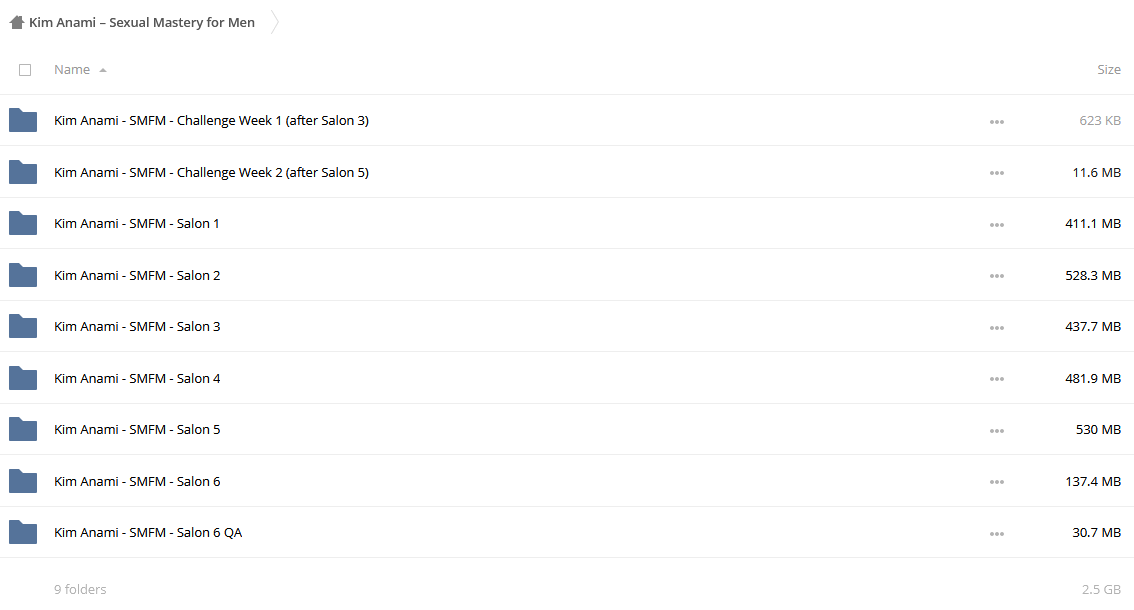
Task: Sort the list by the Name column
Action: coord(72,69)
